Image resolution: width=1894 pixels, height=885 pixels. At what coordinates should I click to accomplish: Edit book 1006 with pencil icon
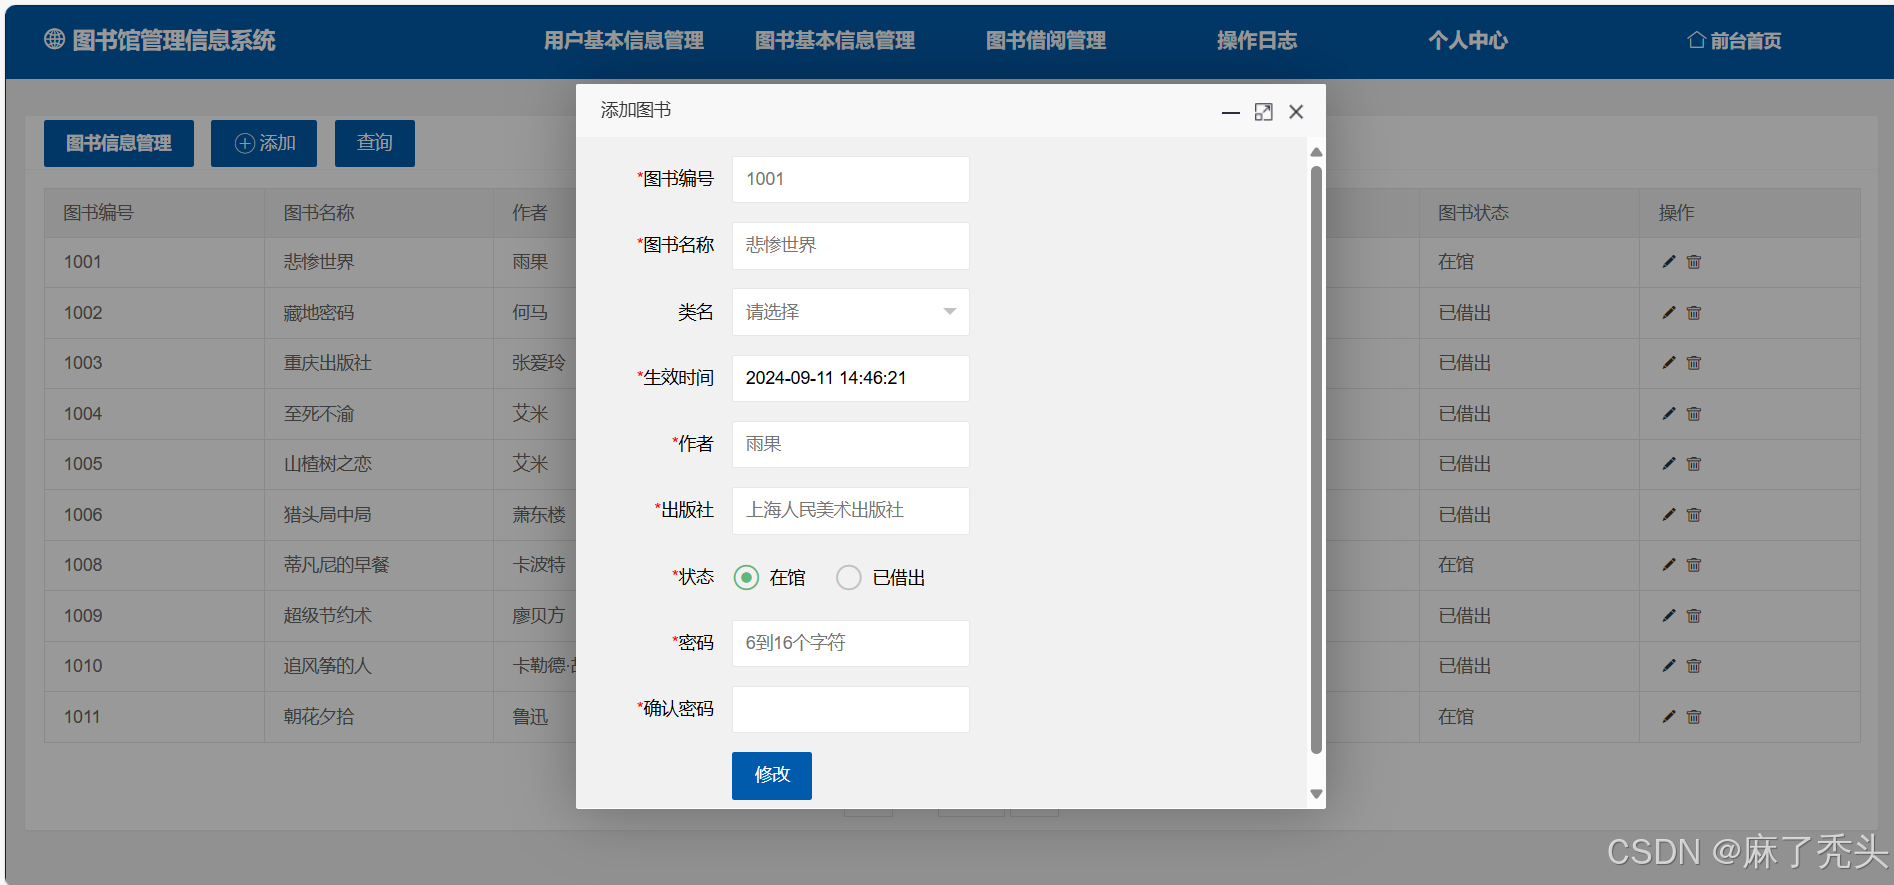tap(1668, 515)
